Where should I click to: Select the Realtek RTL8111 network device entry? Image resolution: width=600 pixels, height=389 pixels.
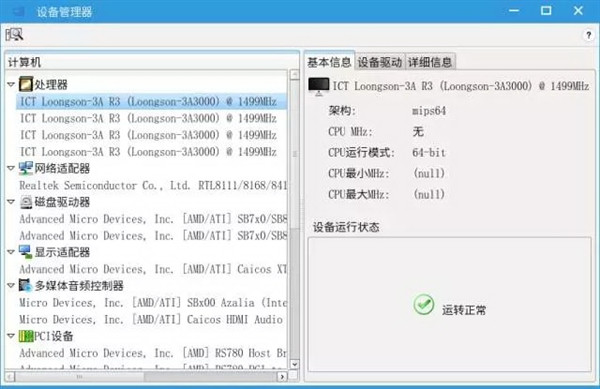point(153,186)
